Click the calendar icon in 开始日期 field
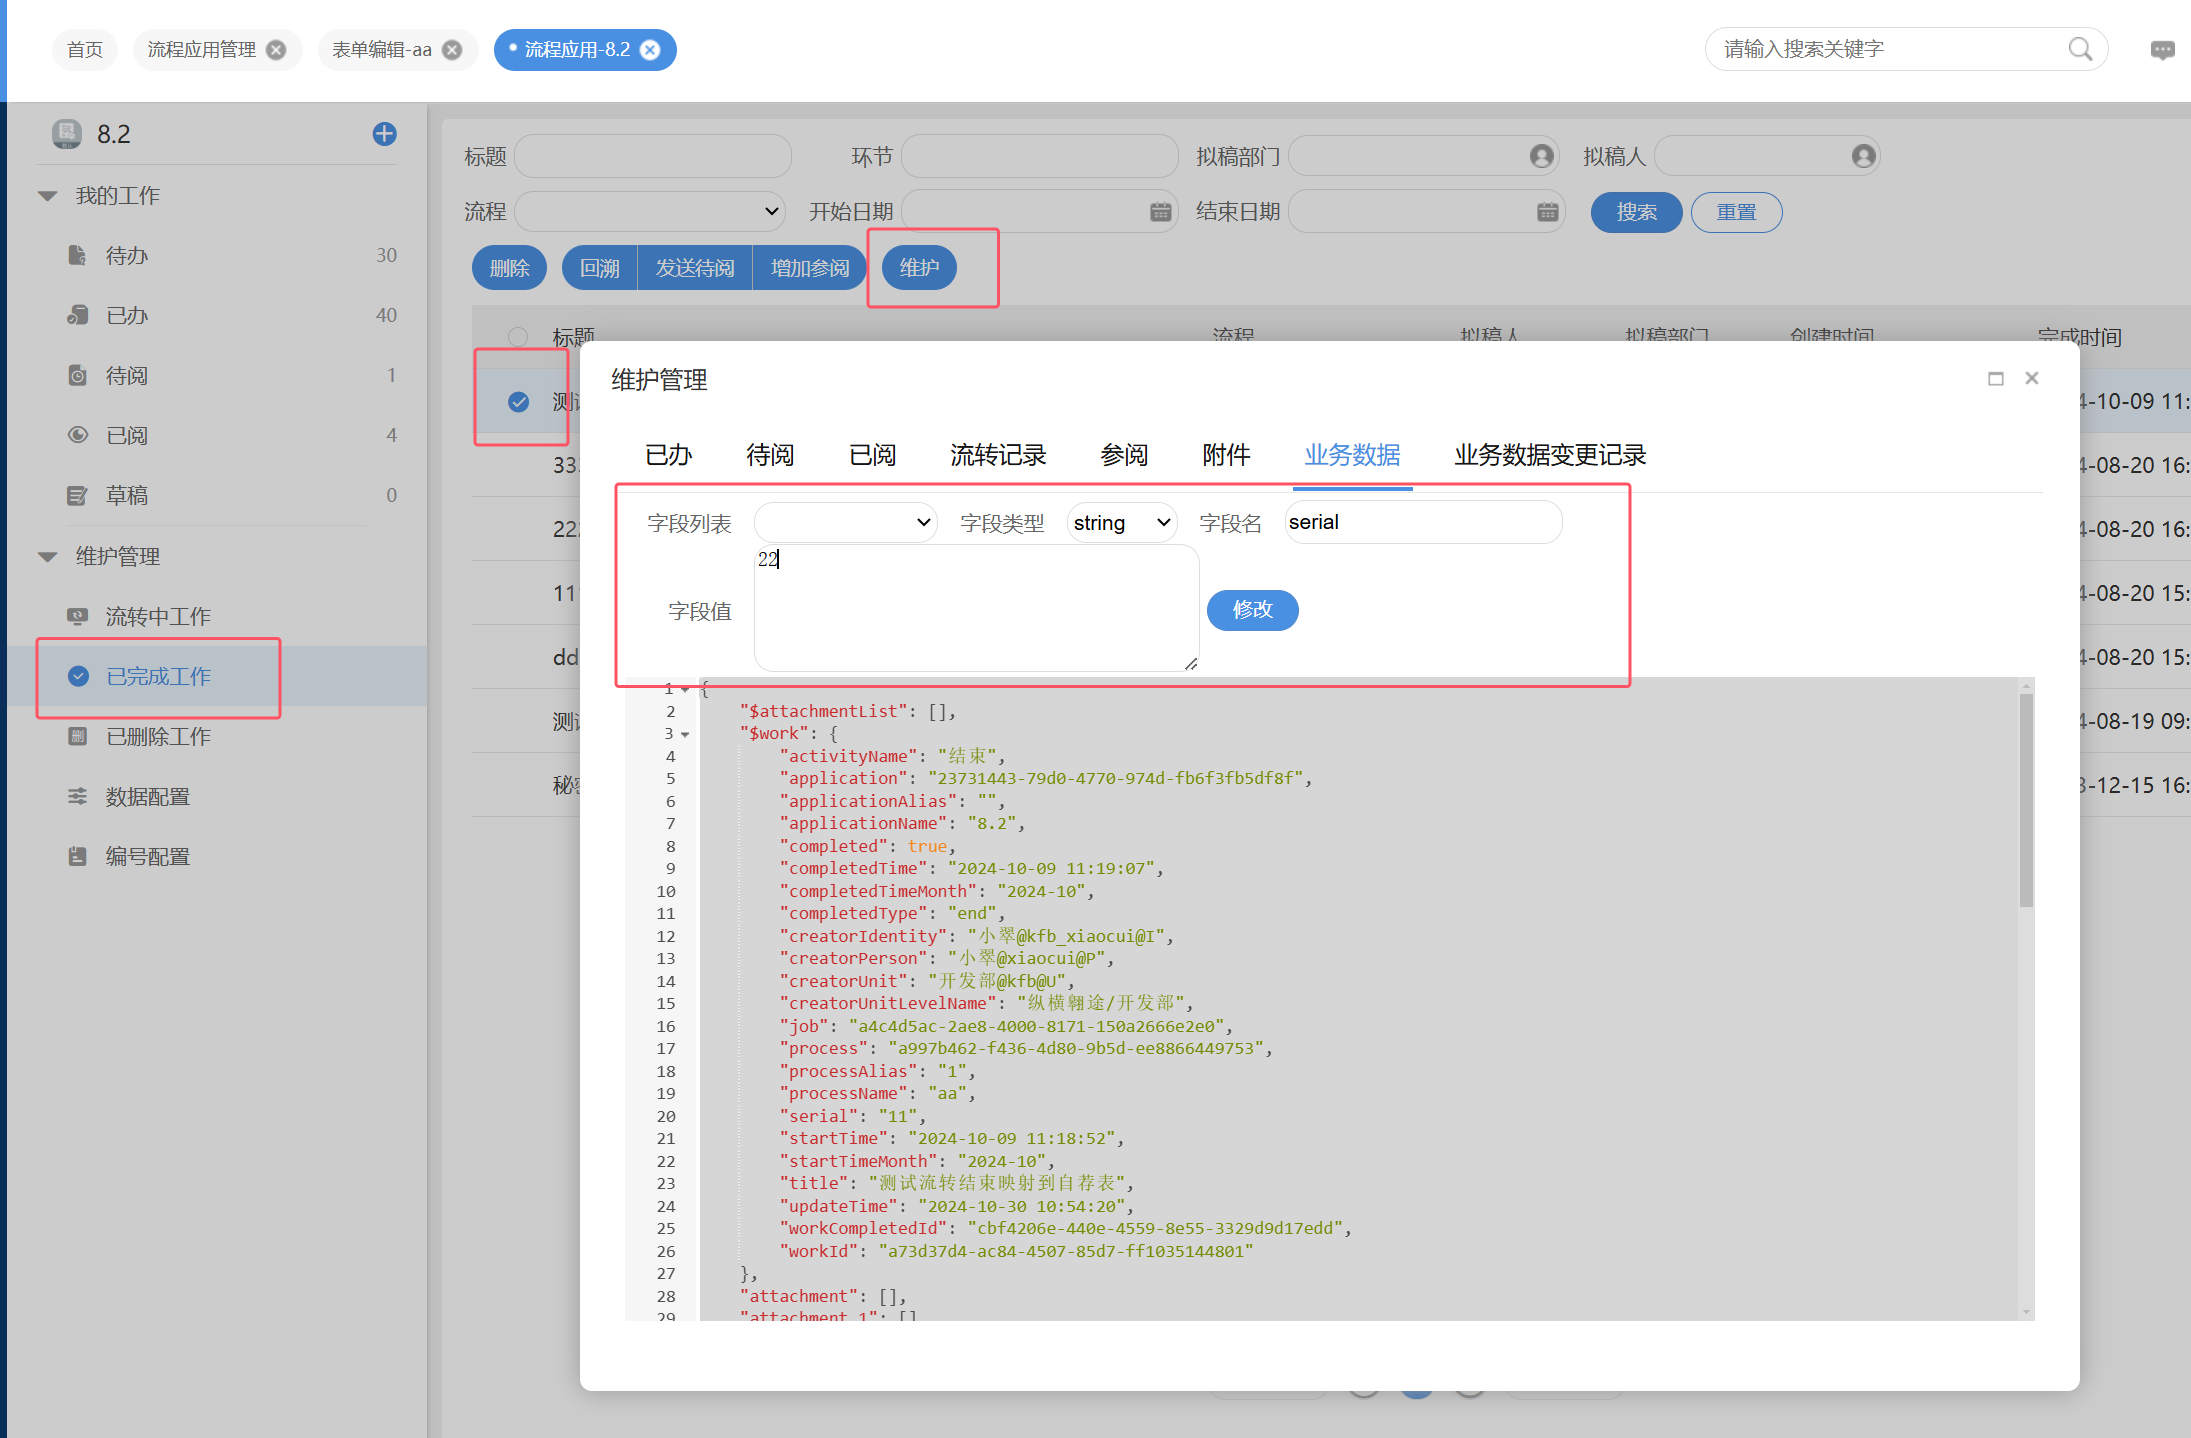Screen dimensions: 2191x1438 (x=1160, y=212)
